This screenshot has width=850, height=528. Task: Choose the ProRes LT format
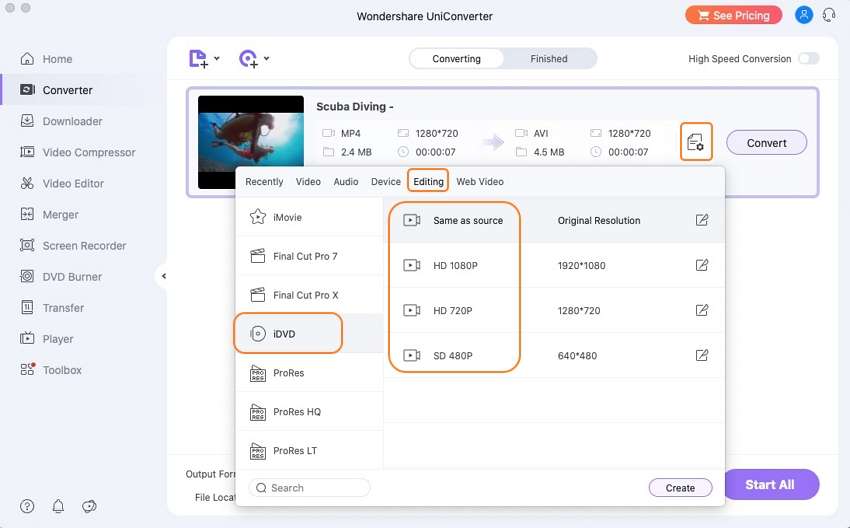tap(310, 450)
